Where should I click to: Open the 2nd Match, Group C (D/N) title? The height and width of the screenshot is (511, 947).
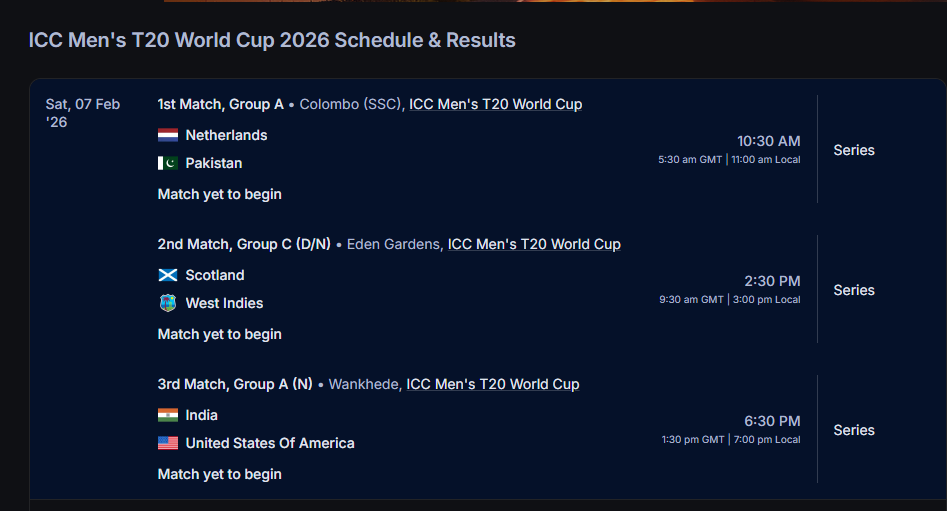tap(244, 244)
